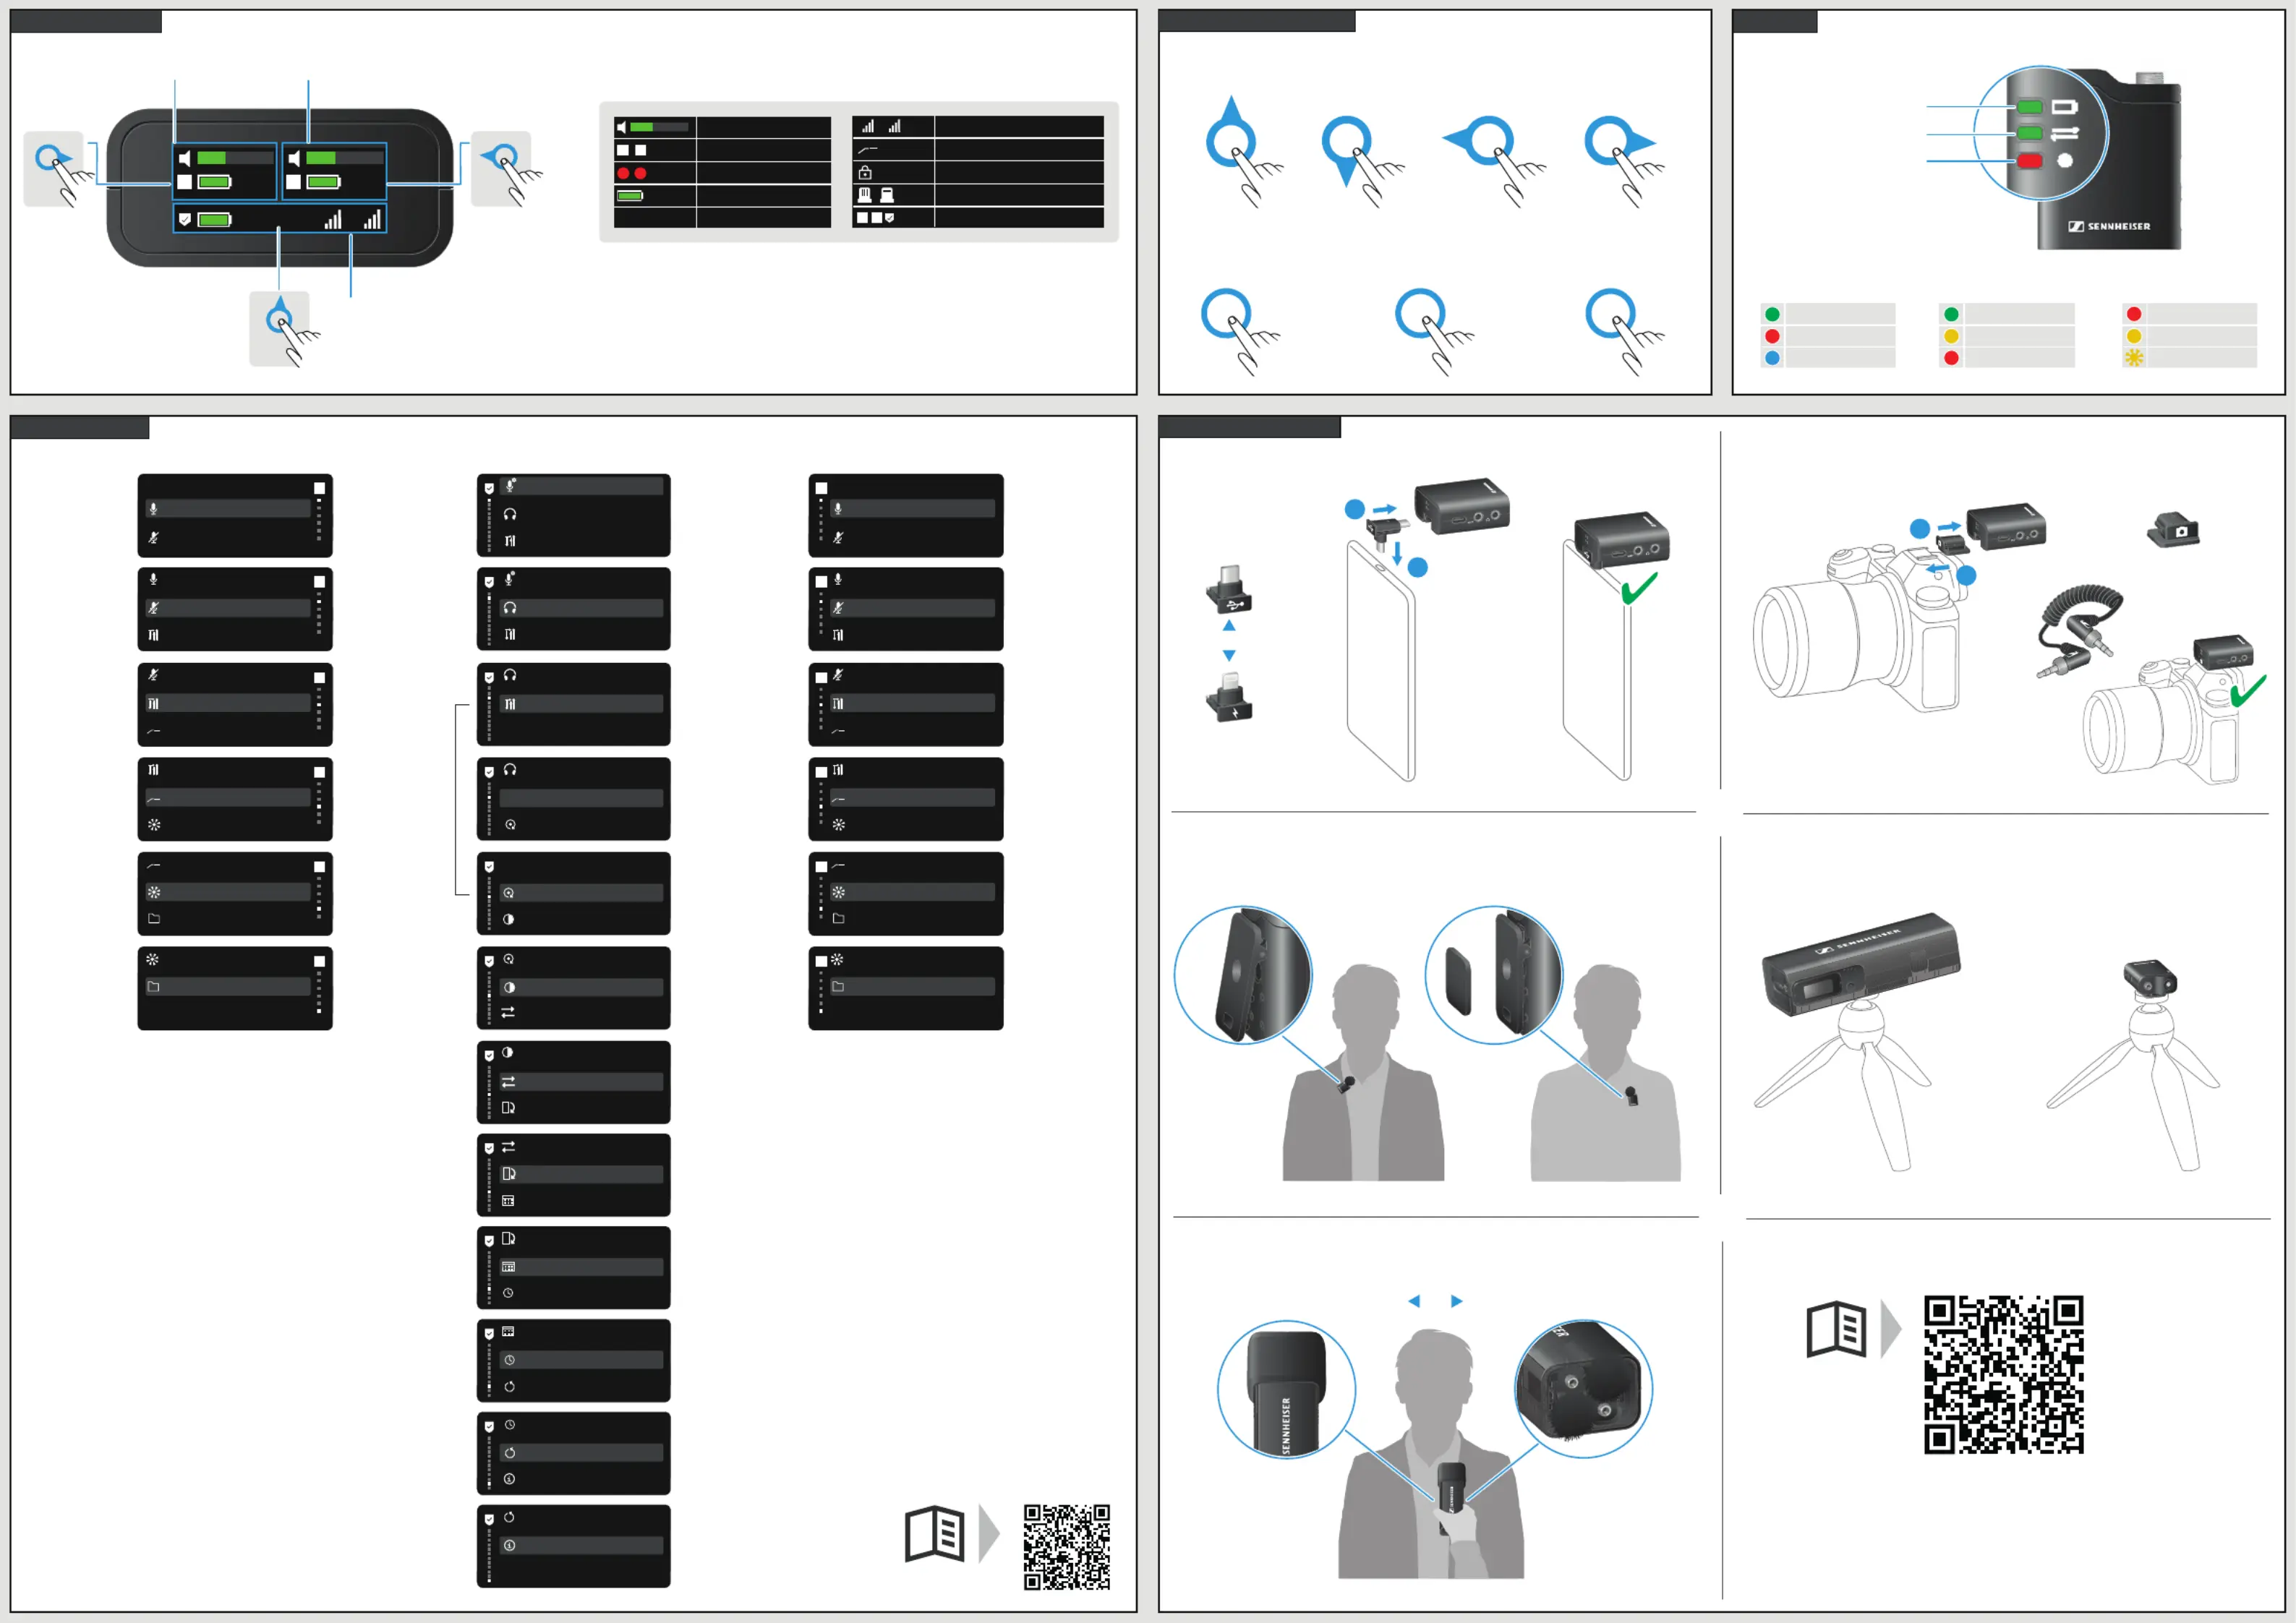Click the small receiver mounted on tripod
2296x1623 pixels.
click(x=2150, y=979)
